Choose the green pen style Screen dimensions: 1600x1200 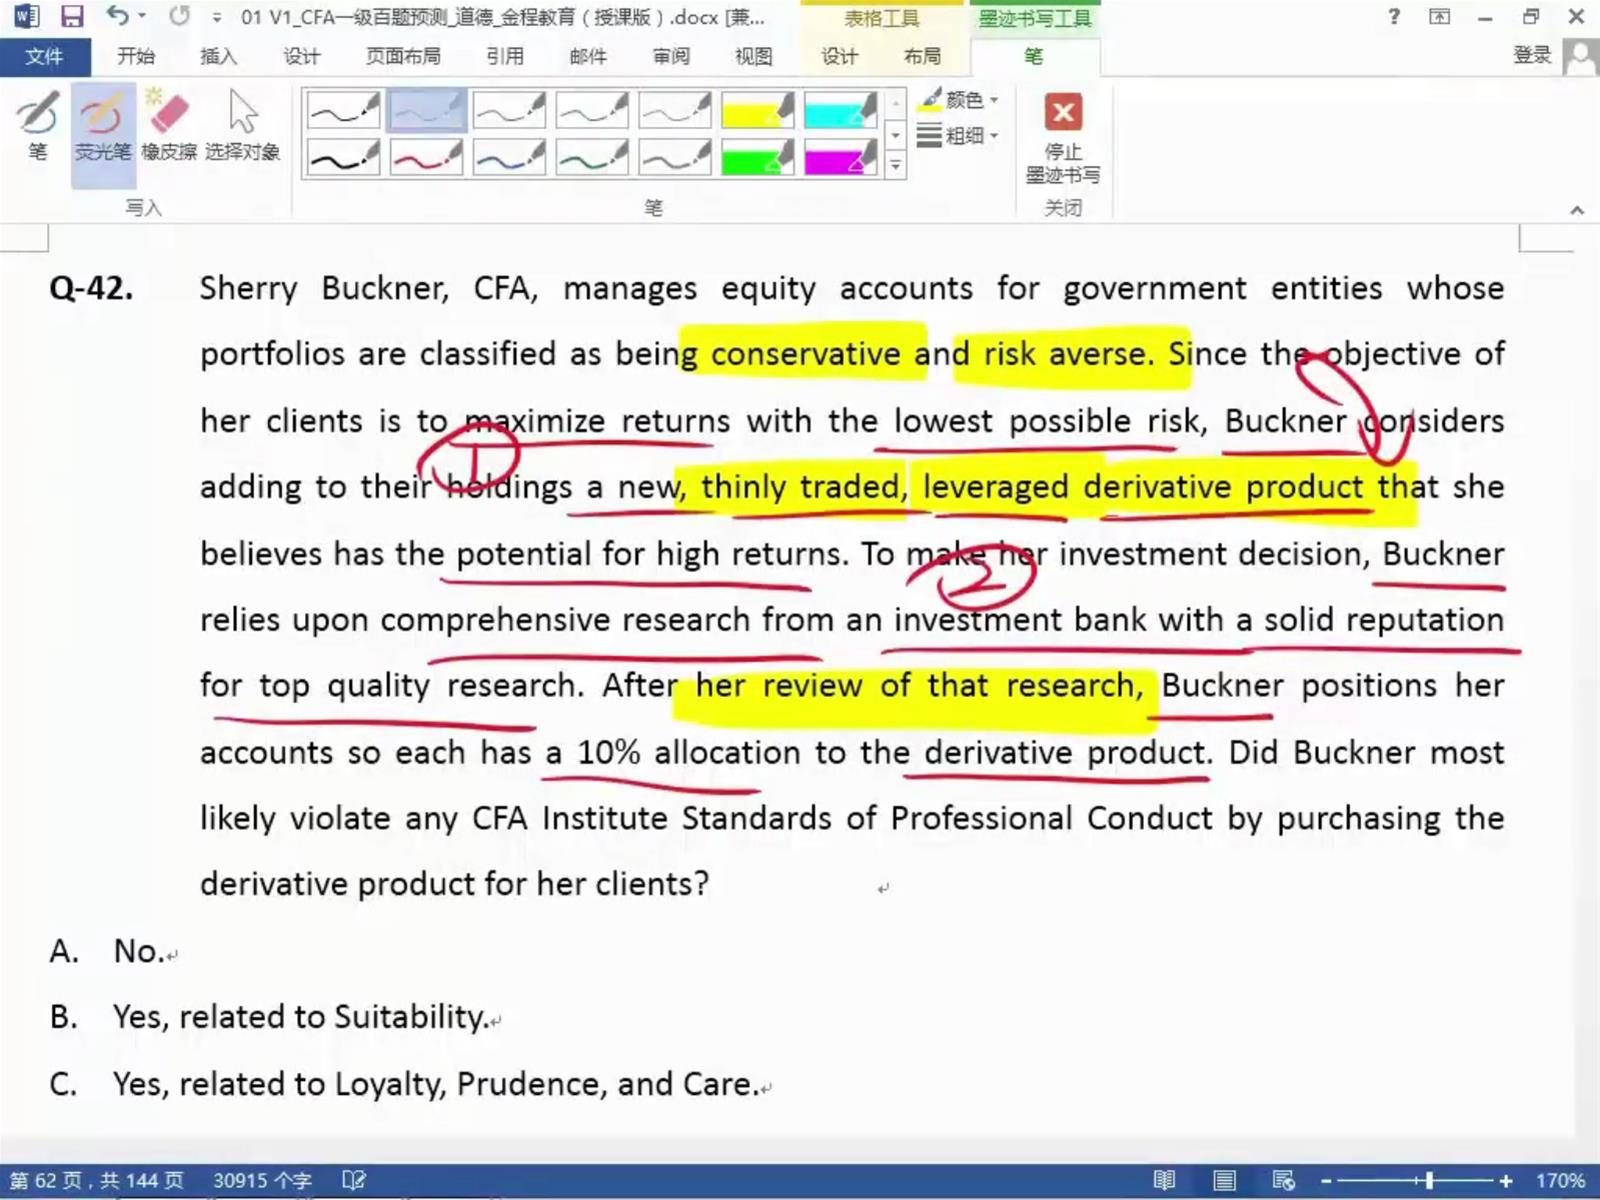(592, 156)
